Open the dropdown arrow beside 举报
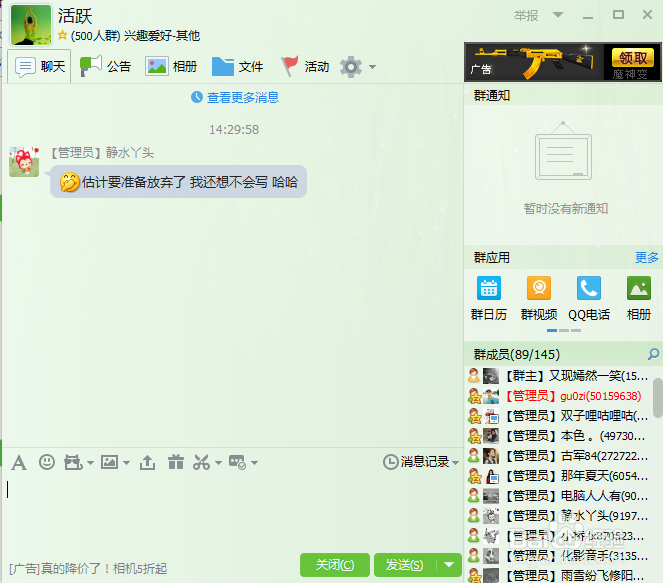This screenshot has width=663, height=583. click(558, 15)
